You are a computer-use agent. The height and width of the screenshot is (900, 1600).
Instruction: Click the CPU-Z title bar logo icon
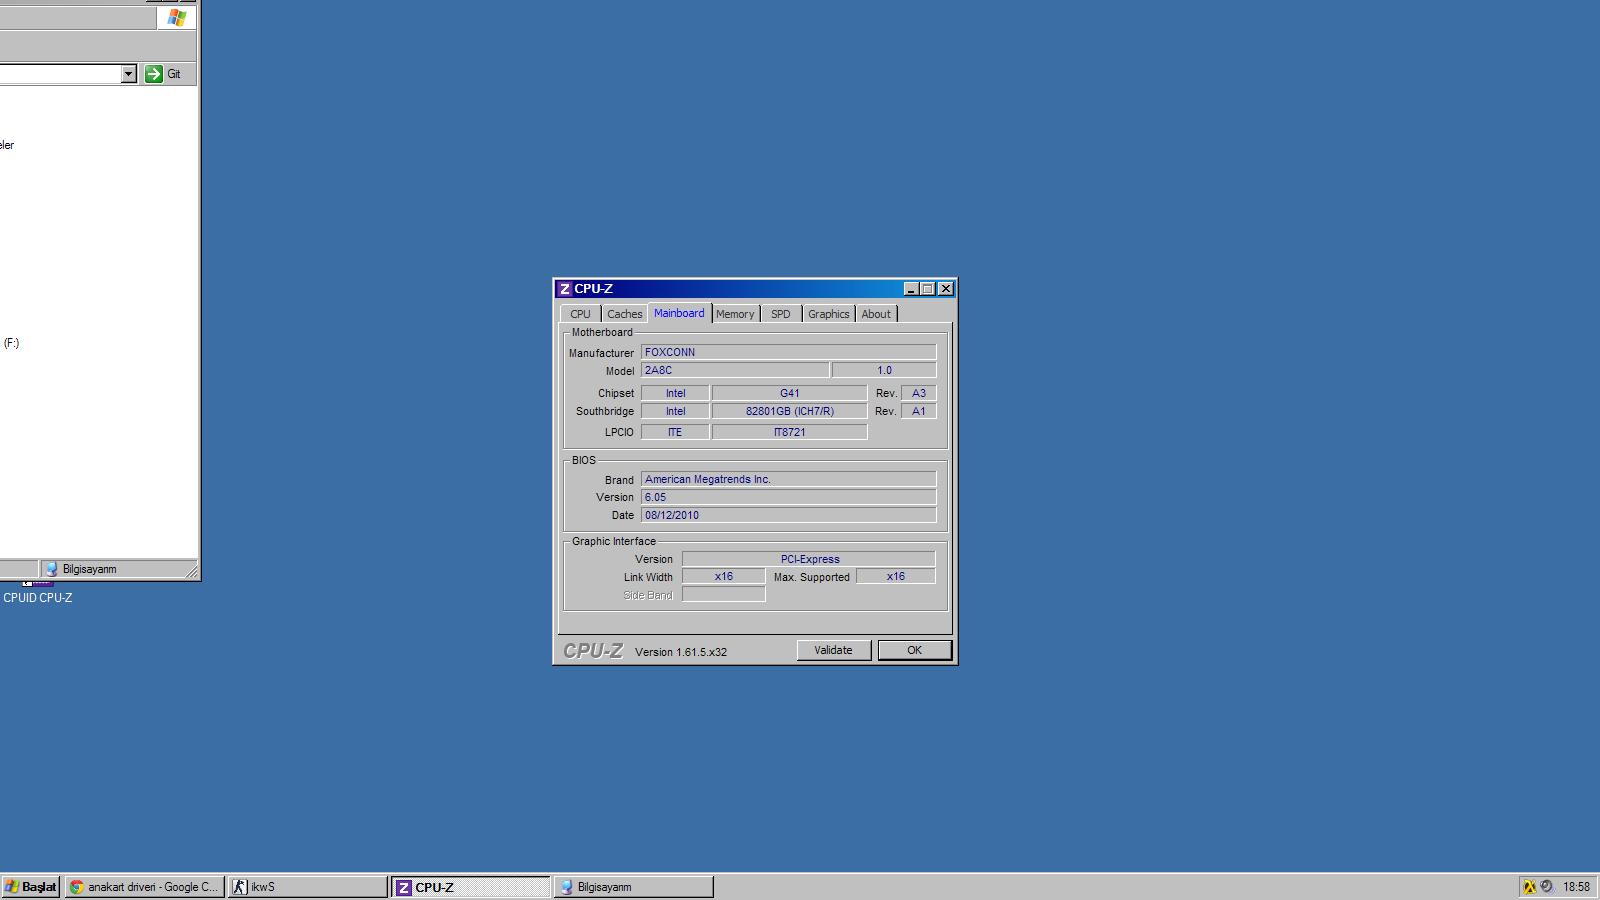click(x=565, y=289)
